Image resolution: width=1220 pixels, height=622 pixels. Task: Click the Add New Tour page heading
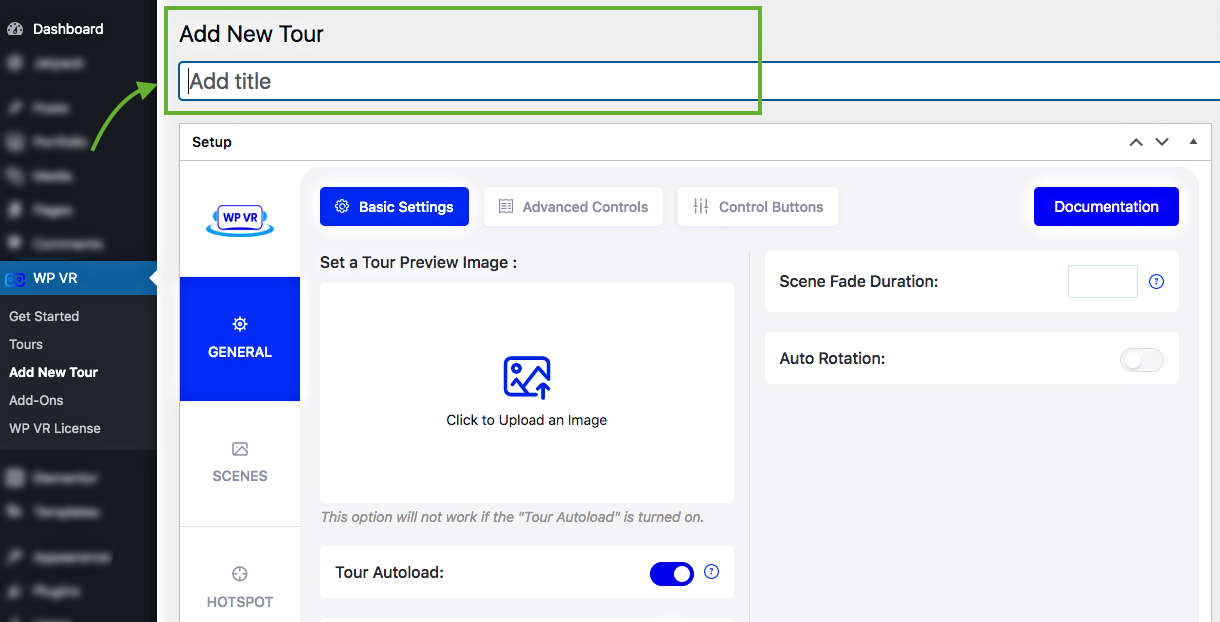tap(252, 34)
